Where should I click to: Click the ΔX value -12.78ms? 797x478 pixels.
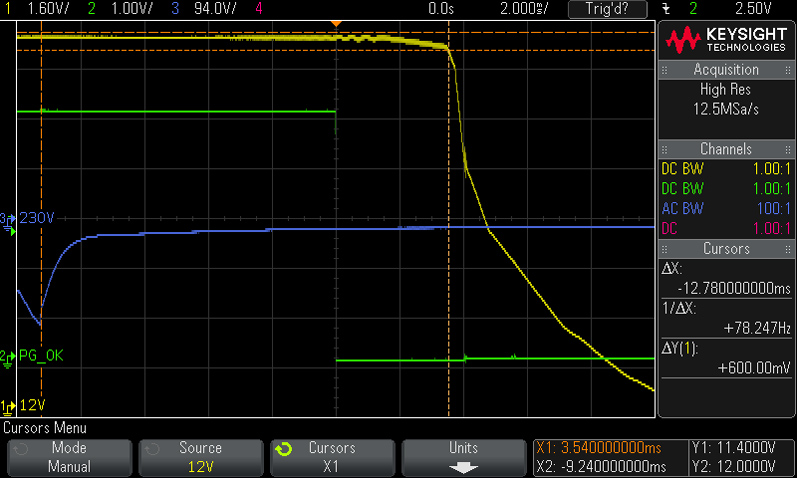[734, 288]
